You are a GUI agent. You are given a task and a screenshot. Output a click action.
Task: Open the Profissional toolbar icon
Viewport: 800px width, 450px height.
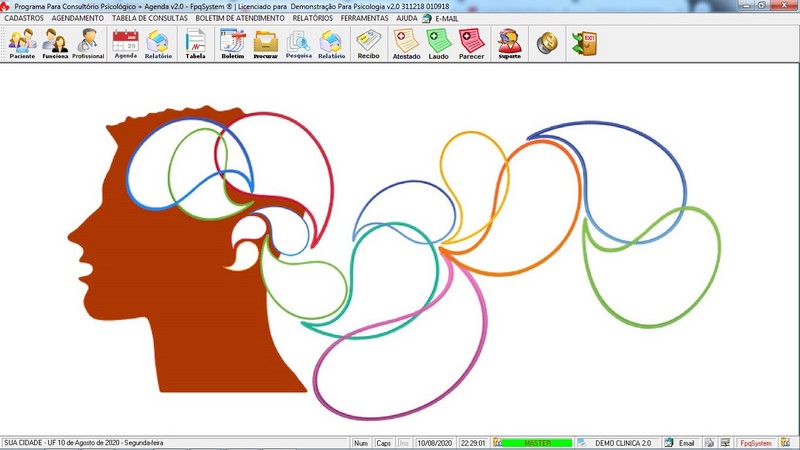(88, 43)
